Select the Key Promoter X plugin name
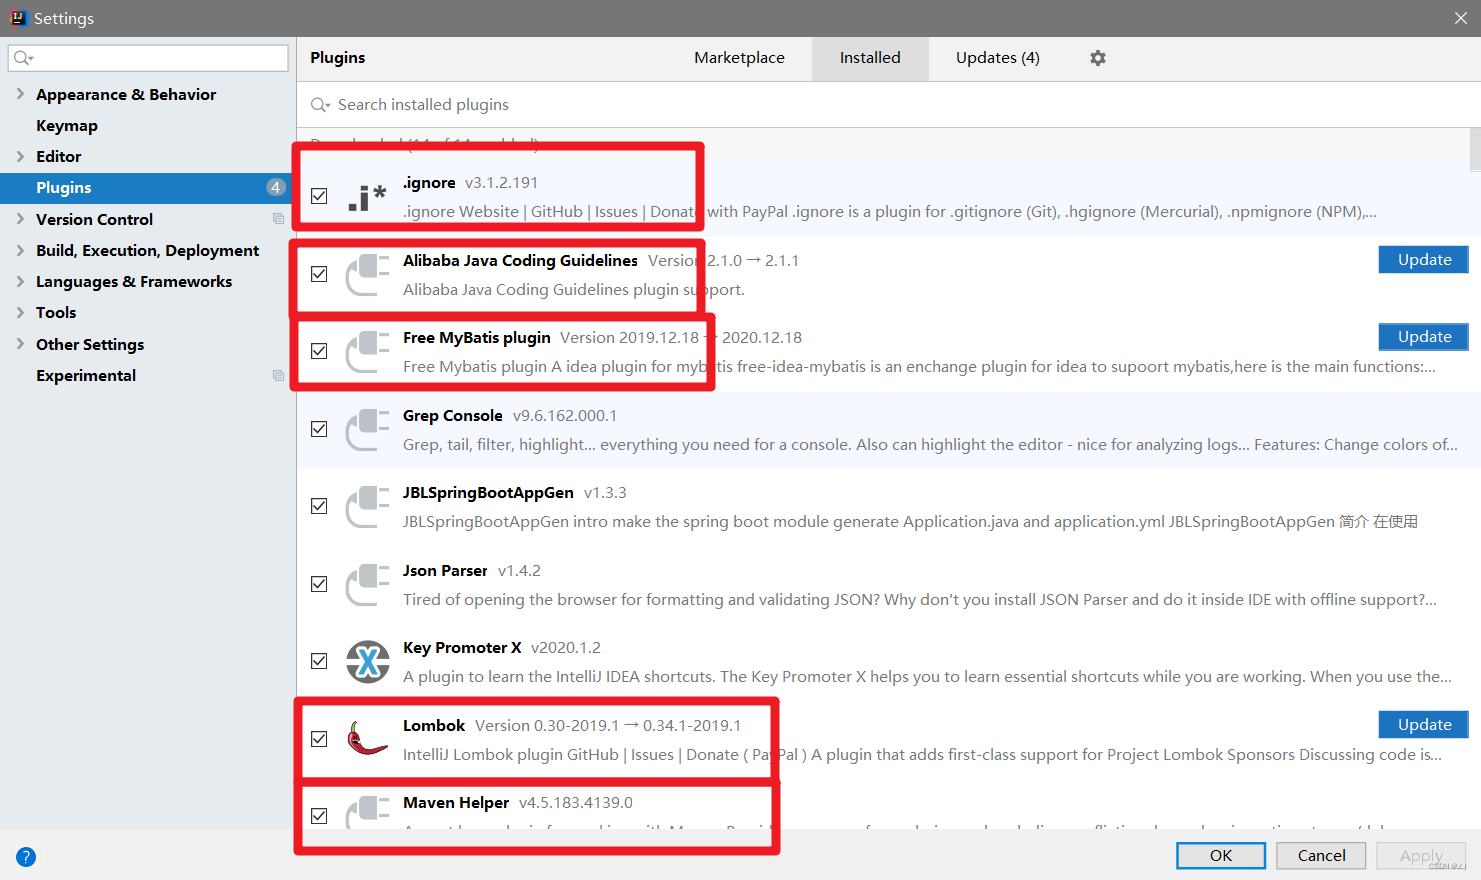Screen dimensions: 1481x880 pos(462,647)
